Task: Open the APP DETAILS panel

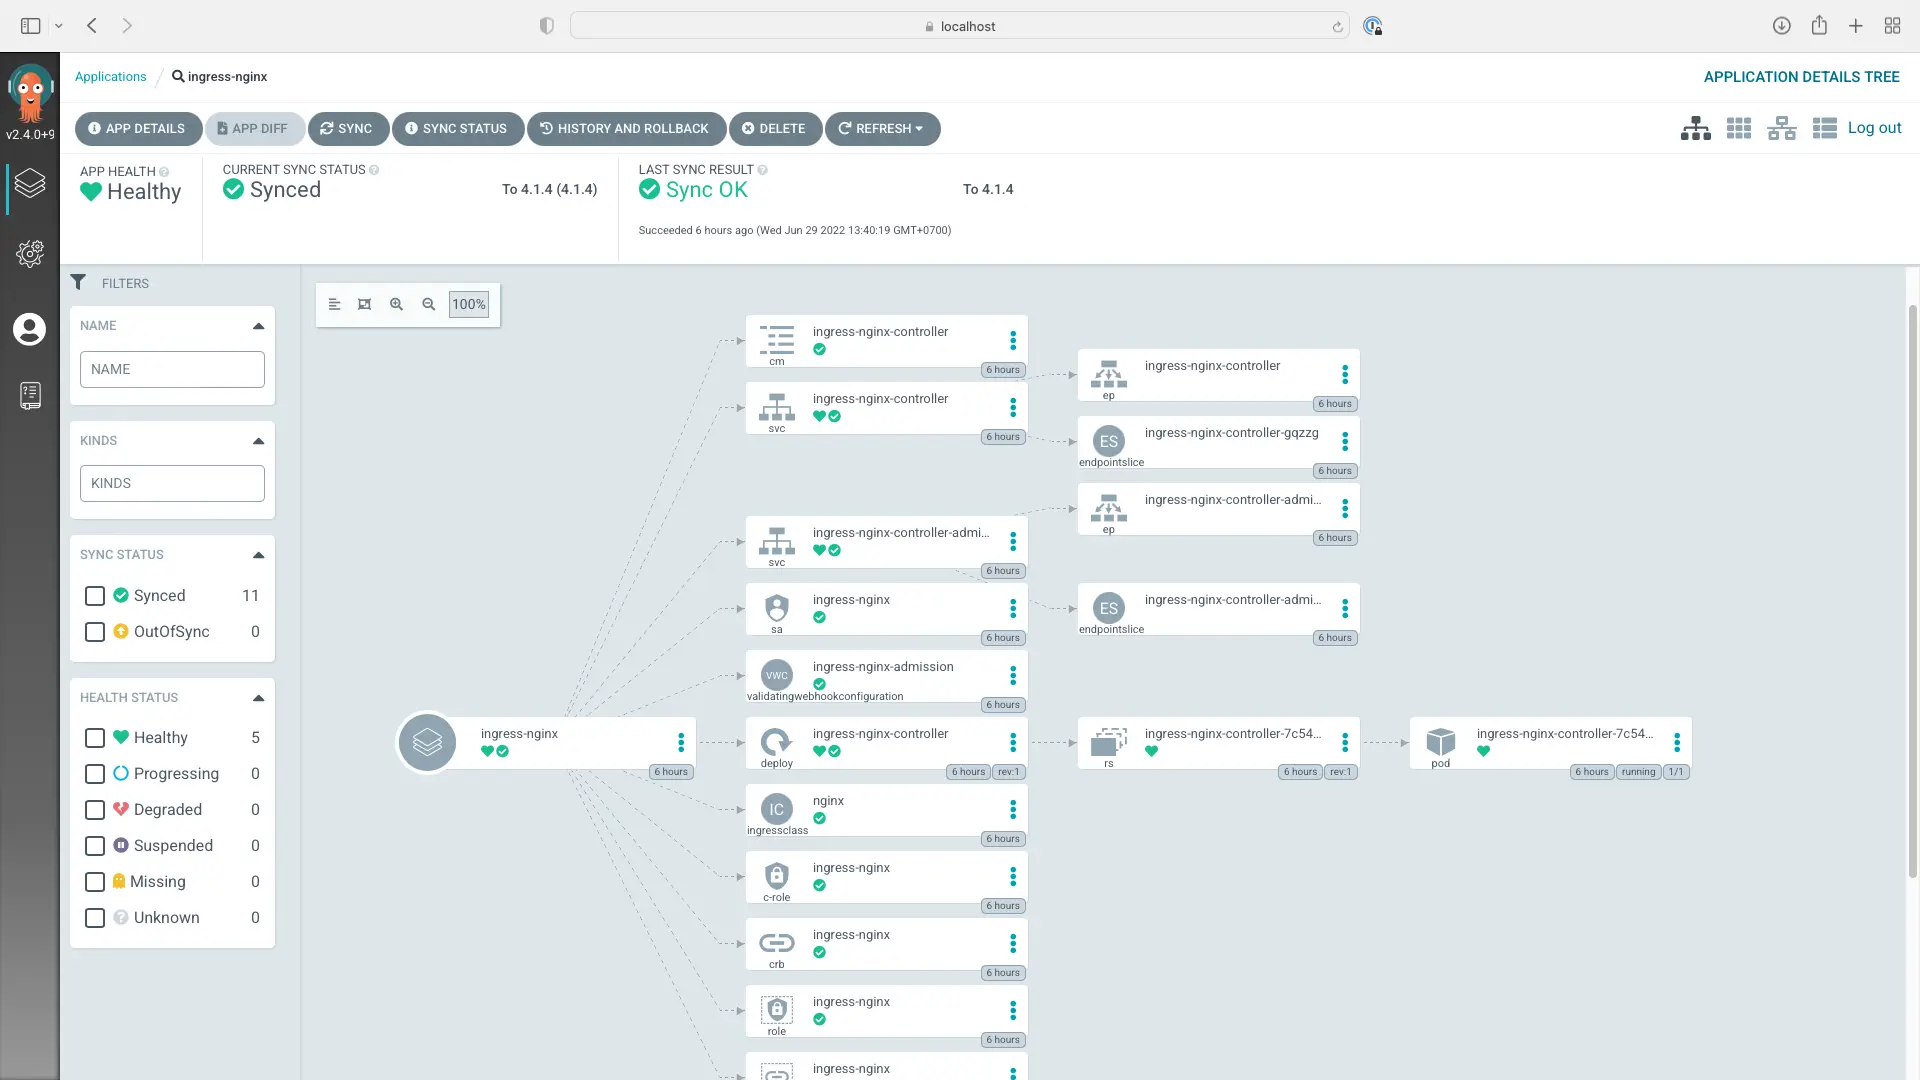Action: 137,128
